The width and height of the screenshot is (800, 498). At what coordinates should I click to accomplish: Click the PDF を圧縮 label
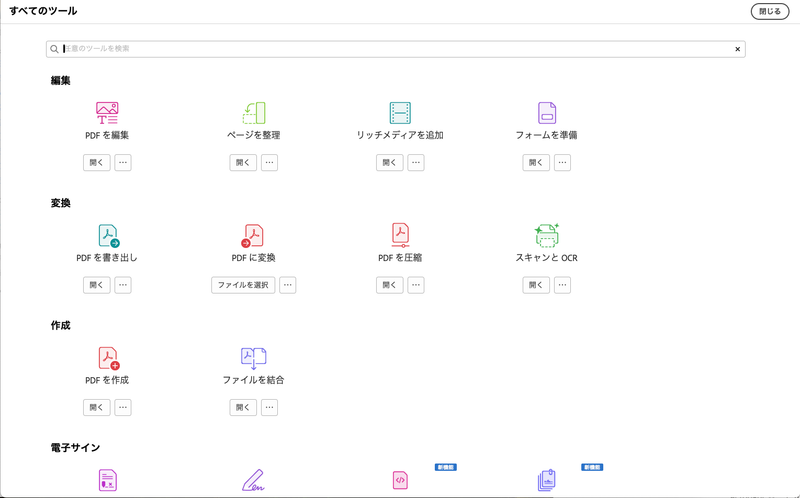400,258
